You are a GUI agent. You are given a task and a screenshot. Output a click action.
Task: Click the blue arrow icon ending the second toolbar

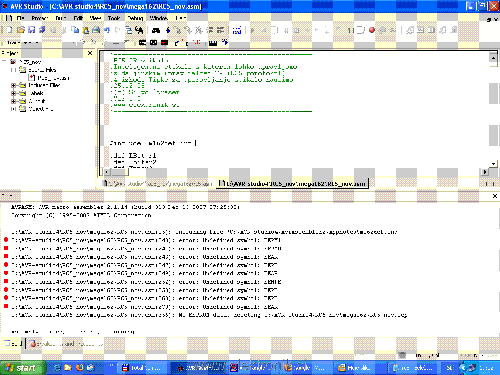(225, 42)
